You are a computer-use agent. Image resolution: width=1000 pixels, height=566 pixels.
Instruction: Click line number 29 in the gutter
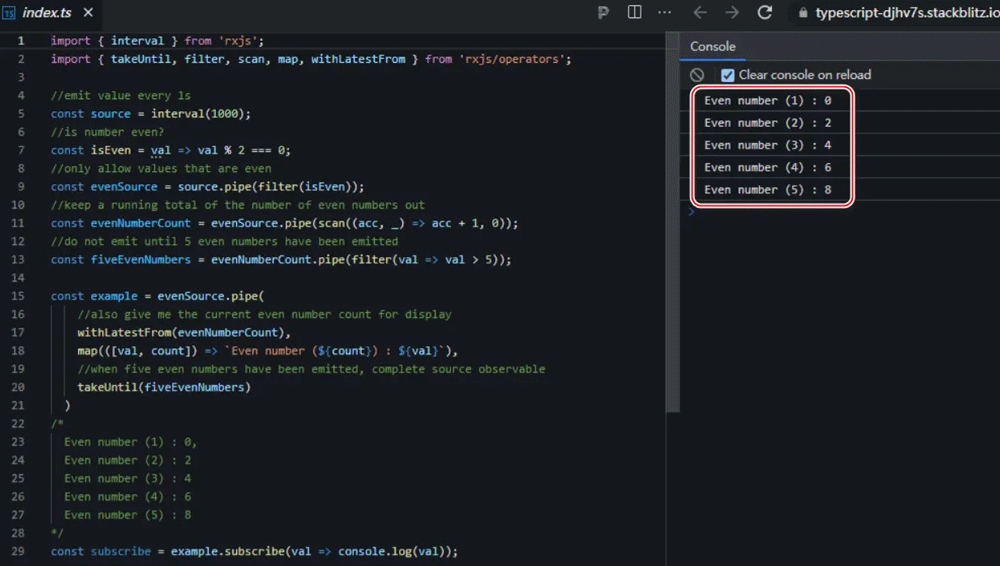pyautogui.click(x=18, y=551)
